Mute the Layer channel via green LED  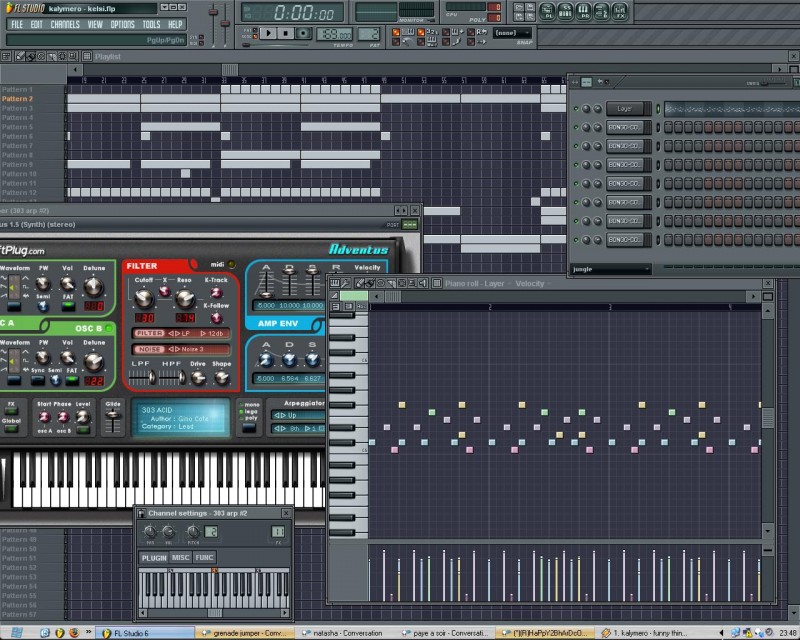pos(576,108)
